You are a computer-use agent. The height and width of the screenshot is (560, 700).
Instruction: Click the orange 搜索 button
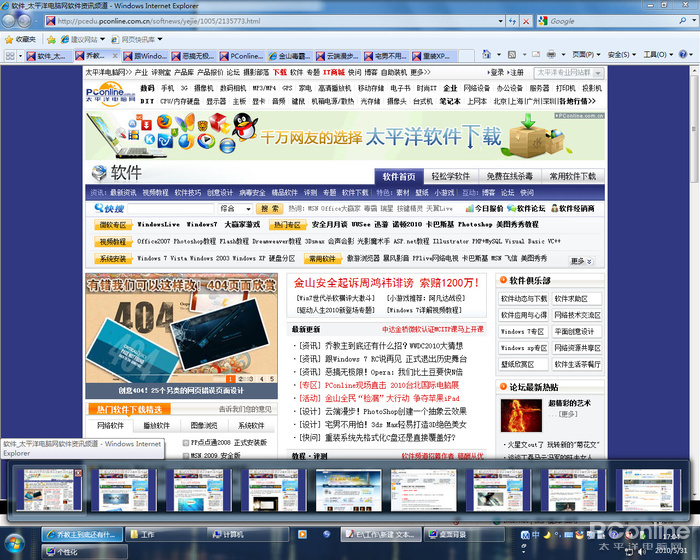point(270,209)
